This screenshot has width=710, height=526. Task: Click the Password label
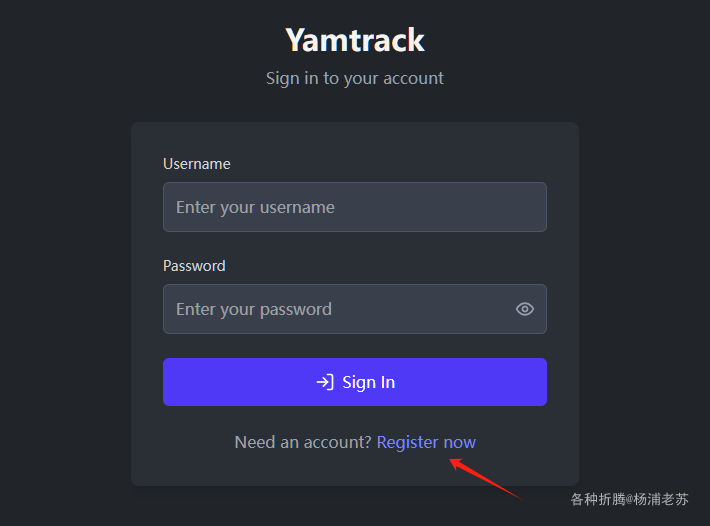(x=194, y=266)
